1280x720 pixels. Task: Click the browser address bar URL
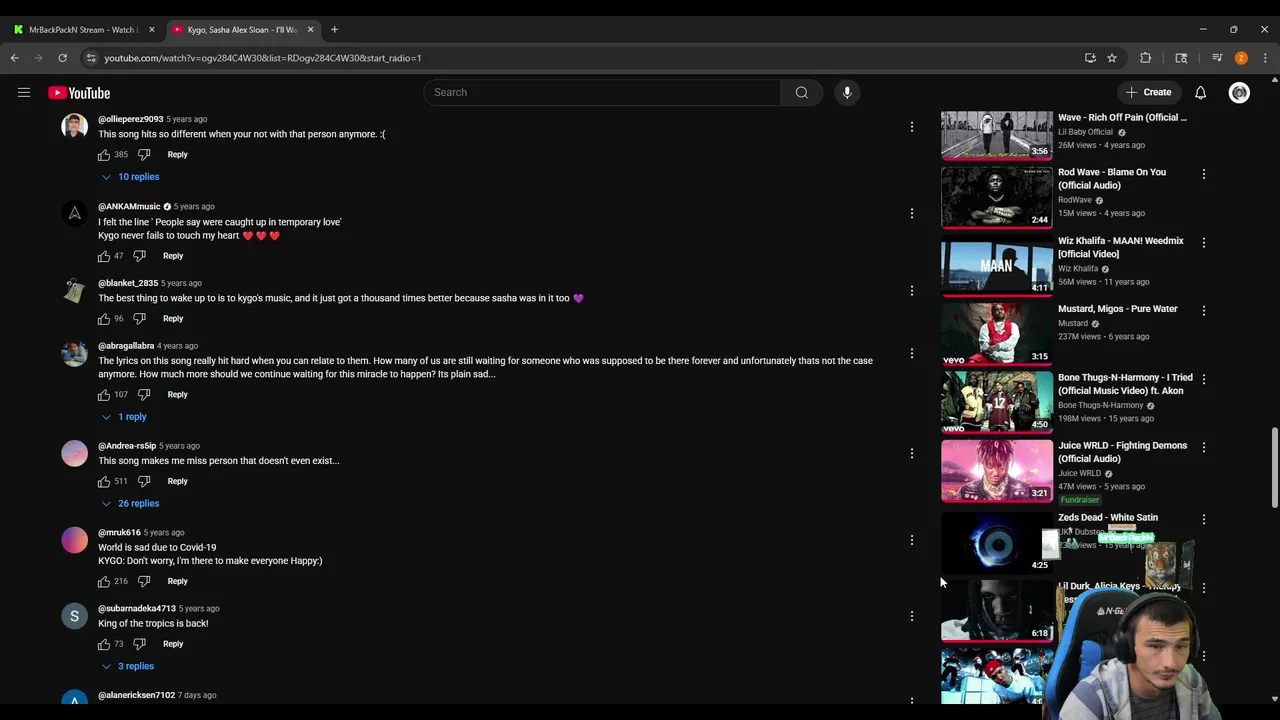(x=263, y=58)
